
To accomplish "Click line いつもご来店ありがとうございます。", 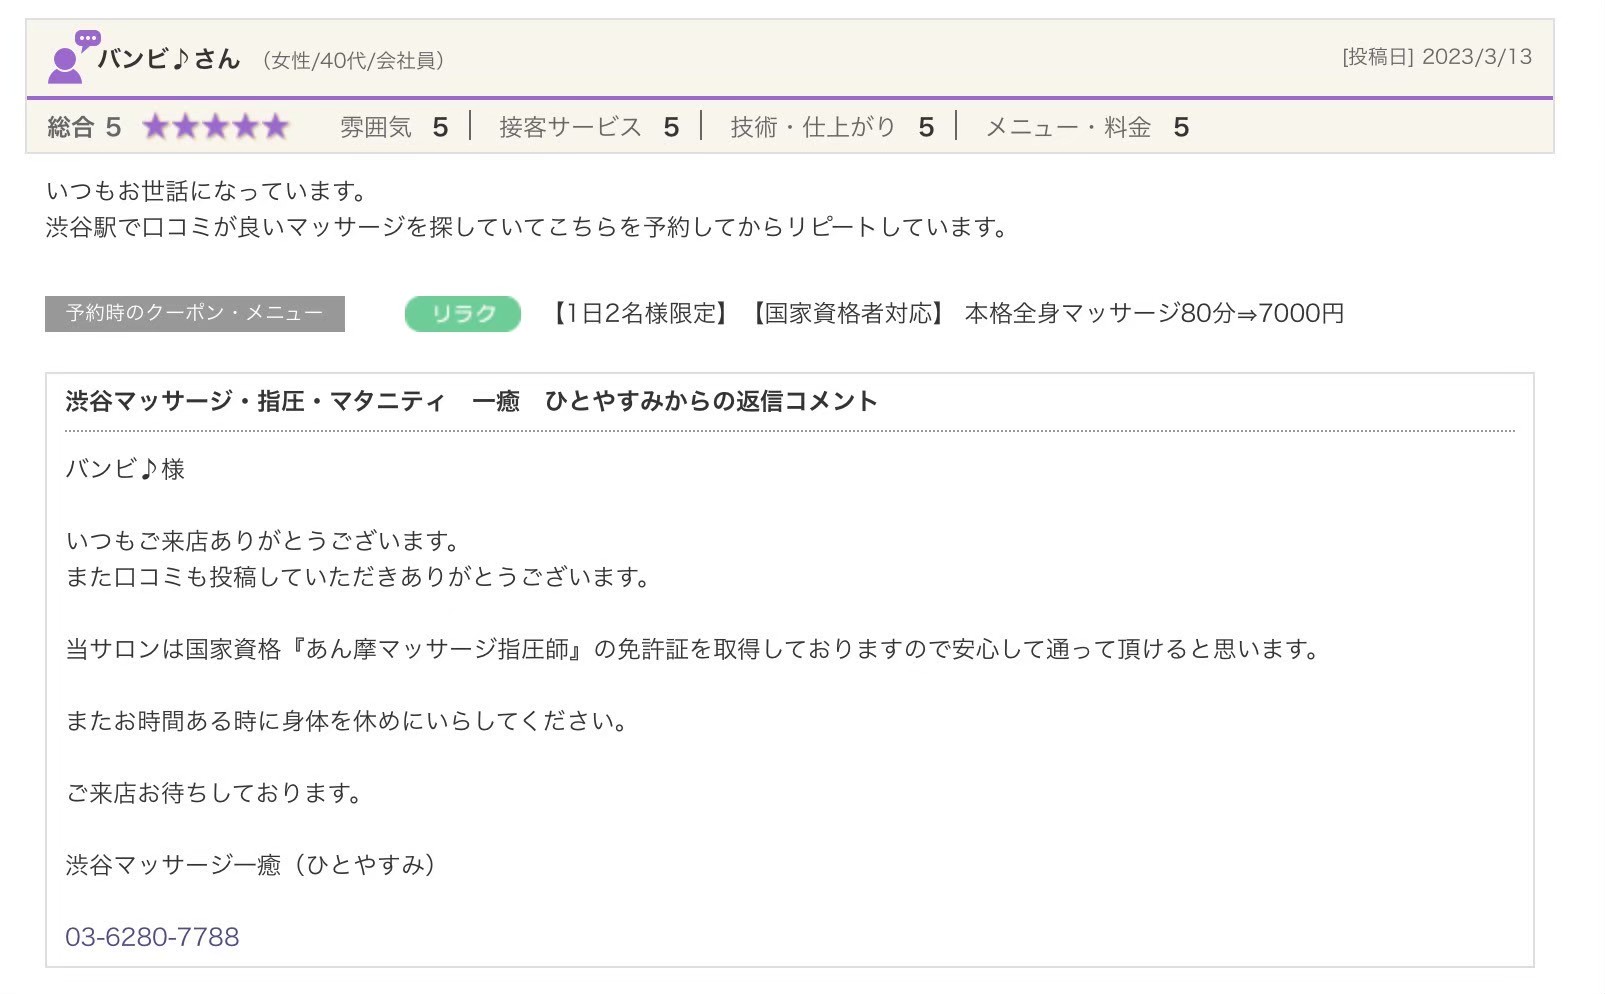I will point(263,541).
